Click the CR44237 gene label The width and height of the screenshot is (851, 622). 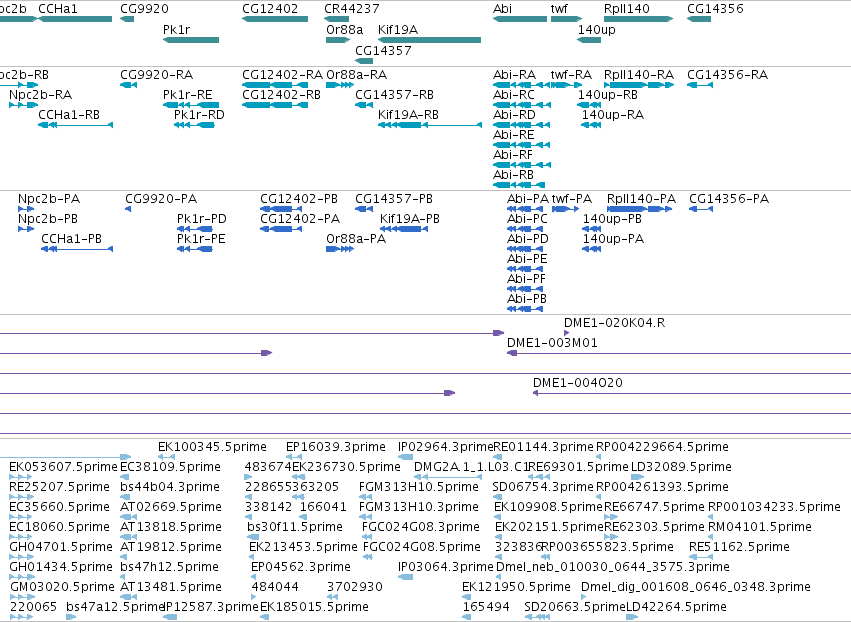pos(352,9)
